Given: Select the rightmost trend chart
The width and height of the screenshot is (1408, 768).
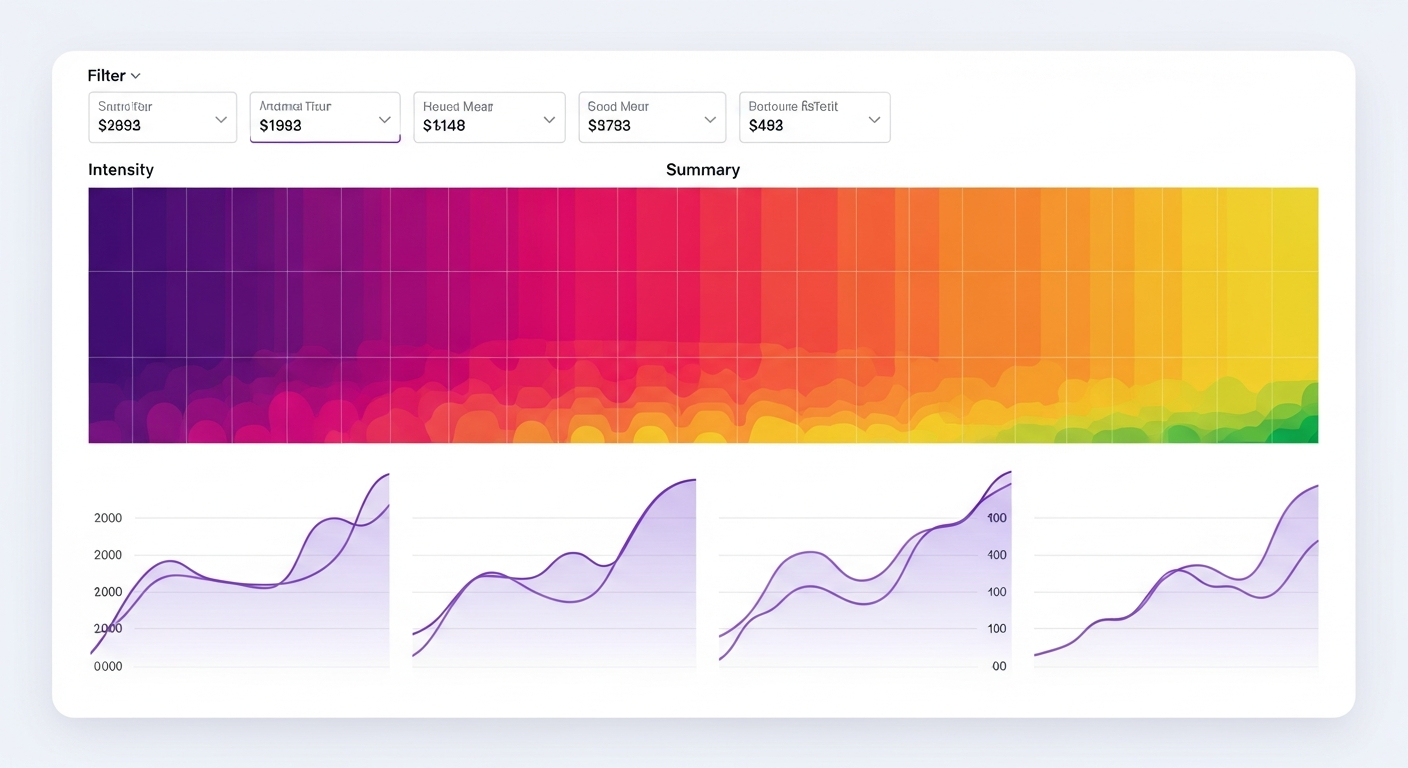Looking at the screenshot, I should tap(1180, 575).
